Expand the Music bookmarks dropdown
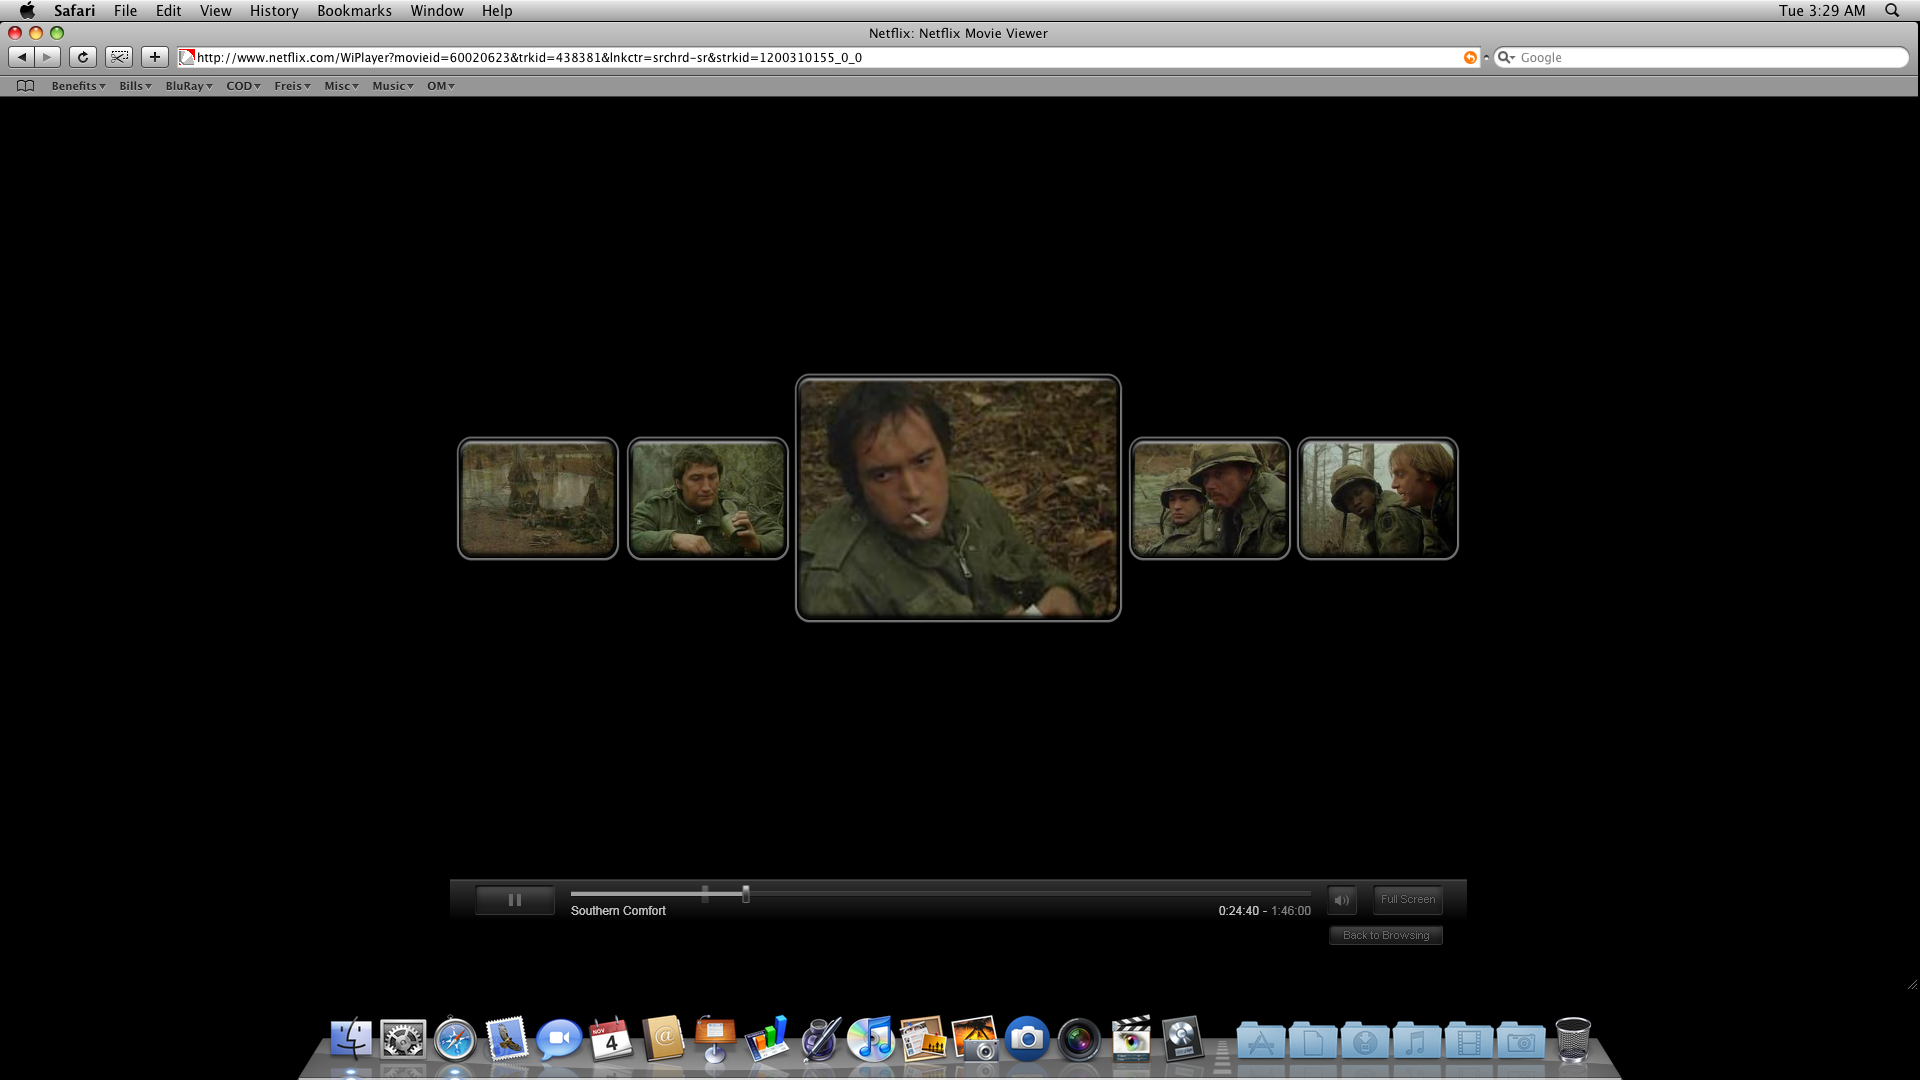Screen dimensions: 1920x1080 [392, 86]
